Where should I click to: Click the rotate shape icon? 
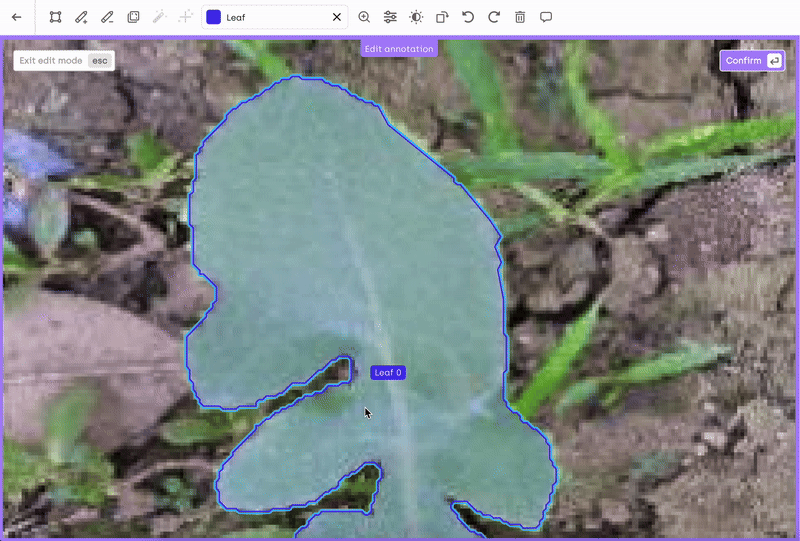click(x=442, y=17)
